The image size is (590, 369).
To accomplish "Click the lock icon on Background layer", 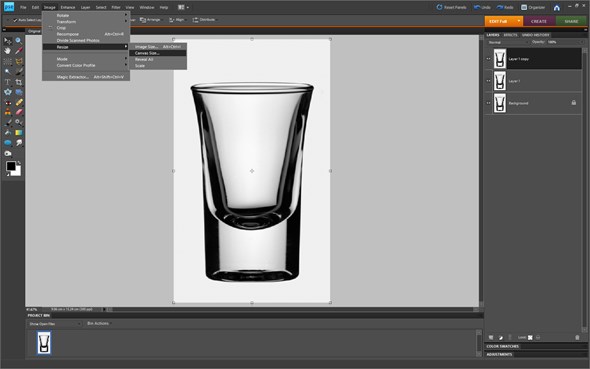I will click(x=573, y=102).
